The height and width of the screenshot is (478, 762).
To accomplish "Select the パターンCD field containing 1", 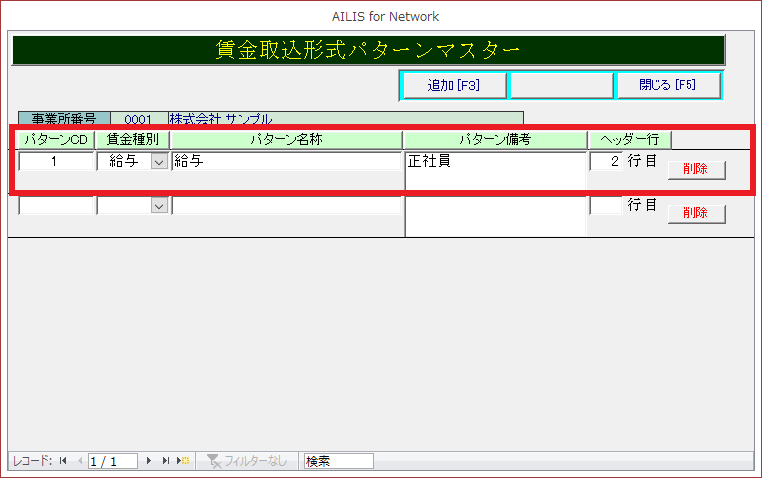I will tap(55, 162).
